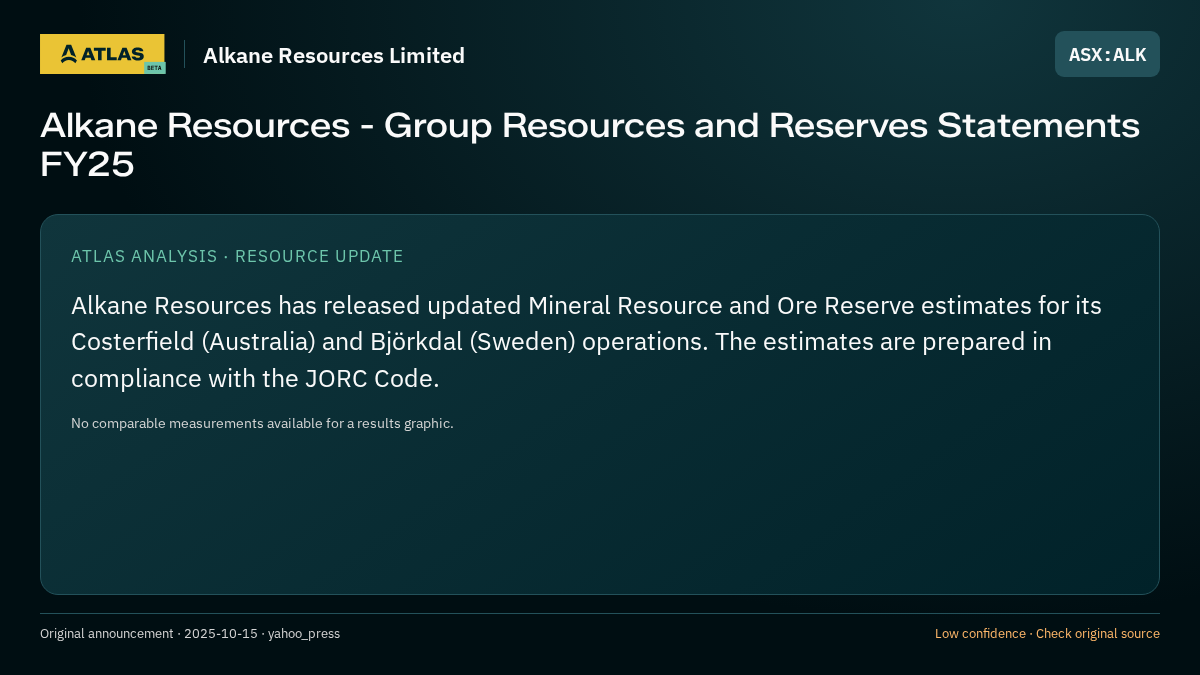Viewport: 1200px width, 675px height.
Task: Select the Alkane Resources Limited company name
Action: [x=334, y=55]
